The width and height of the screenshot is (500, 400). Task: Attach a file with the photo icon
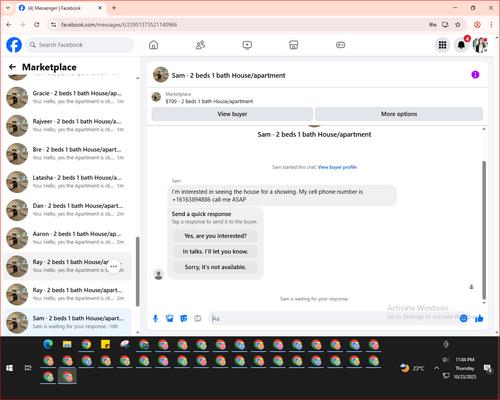coord(170,318)
